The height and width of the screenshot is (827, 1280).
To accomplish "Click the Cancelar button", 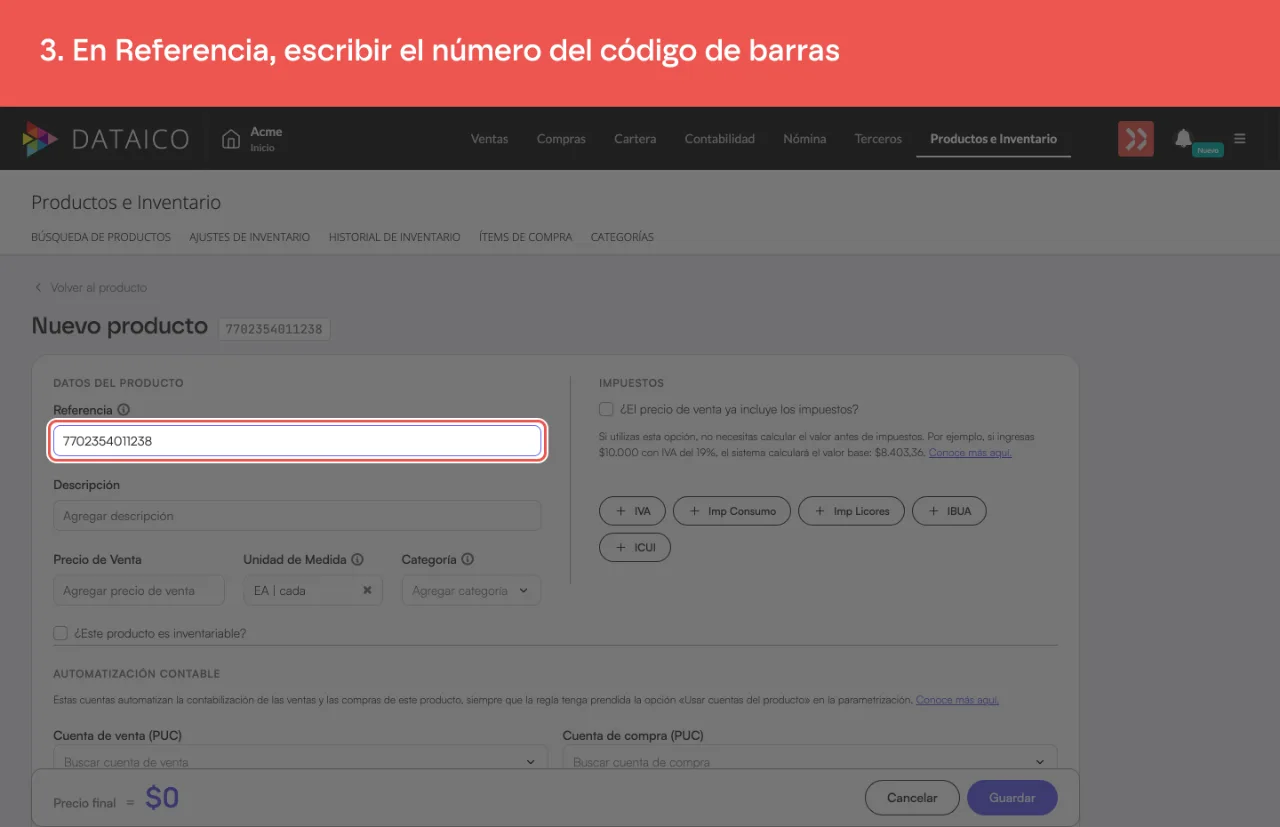I will coord(912,798).
